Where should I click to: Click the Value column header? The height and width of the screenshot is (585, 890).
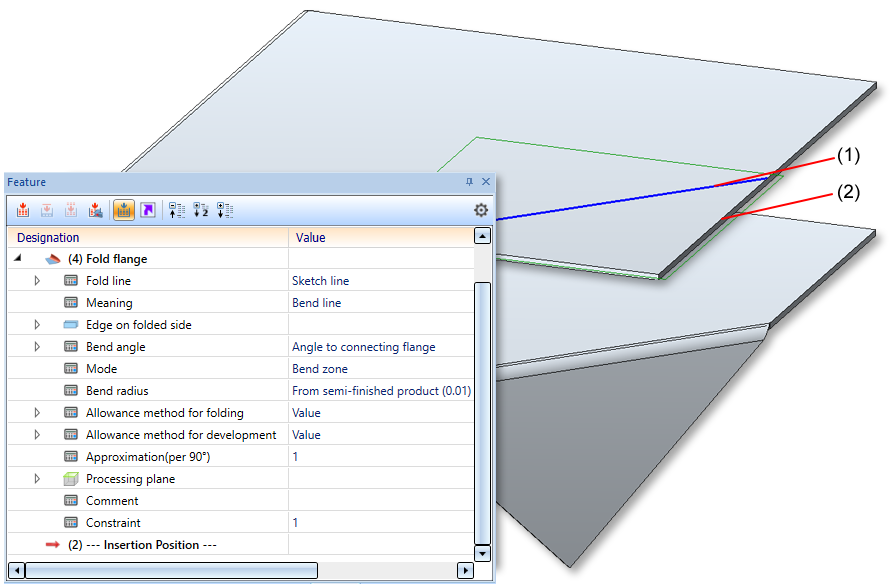(381, 237)
